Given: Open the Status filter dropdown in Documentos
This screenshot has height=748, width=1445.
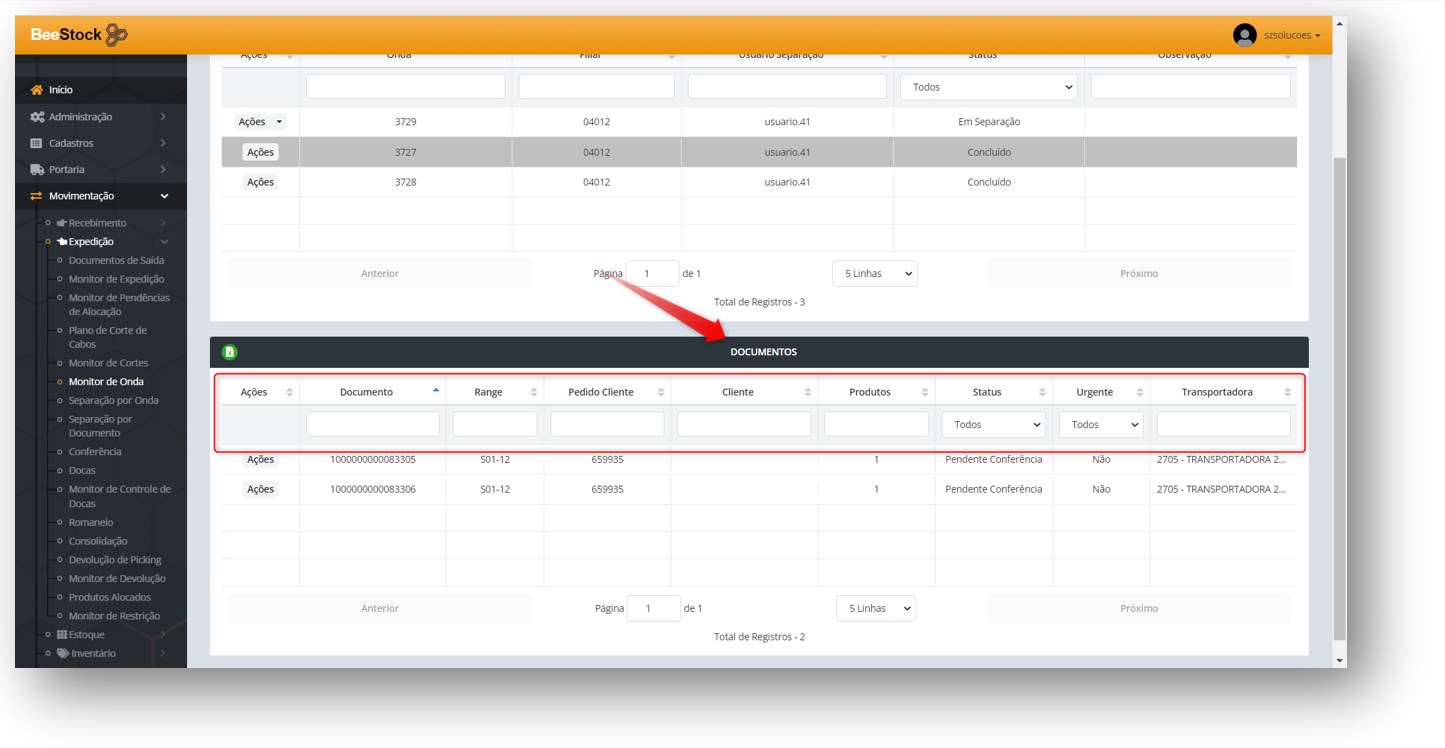Looking at the screenshot, I should (993, 425).
